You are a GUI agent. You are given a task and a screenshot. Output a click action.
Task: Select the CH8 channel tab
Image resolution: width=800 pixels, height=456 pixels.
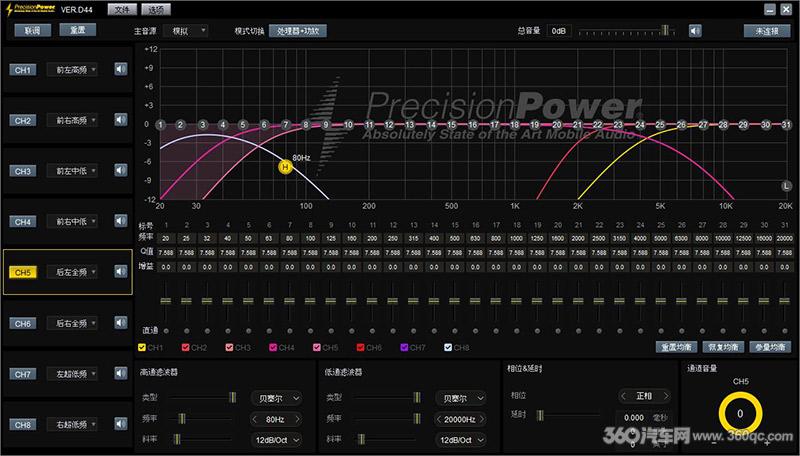(22, 424)
